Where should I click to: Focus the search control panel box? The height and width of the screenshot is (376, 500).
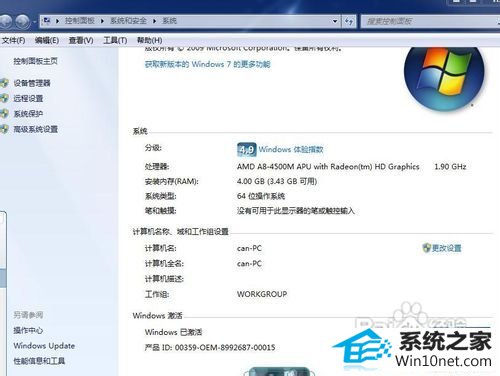(430, 21)
